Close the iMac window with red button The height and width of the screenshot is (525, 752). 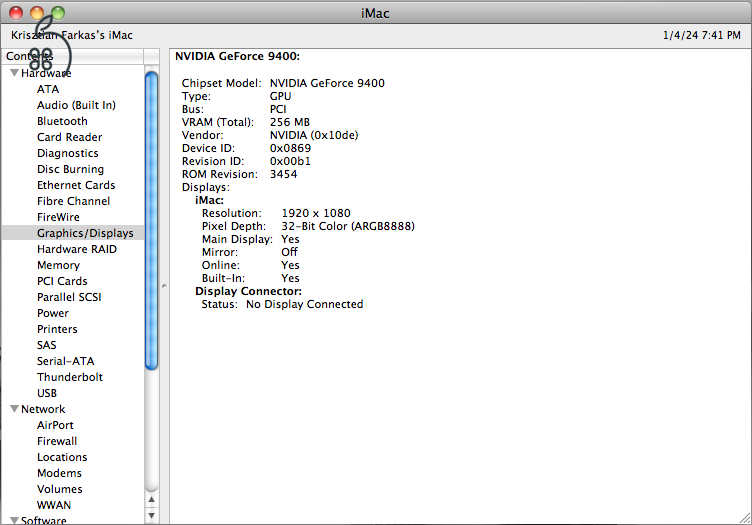[x=16, y=13]
